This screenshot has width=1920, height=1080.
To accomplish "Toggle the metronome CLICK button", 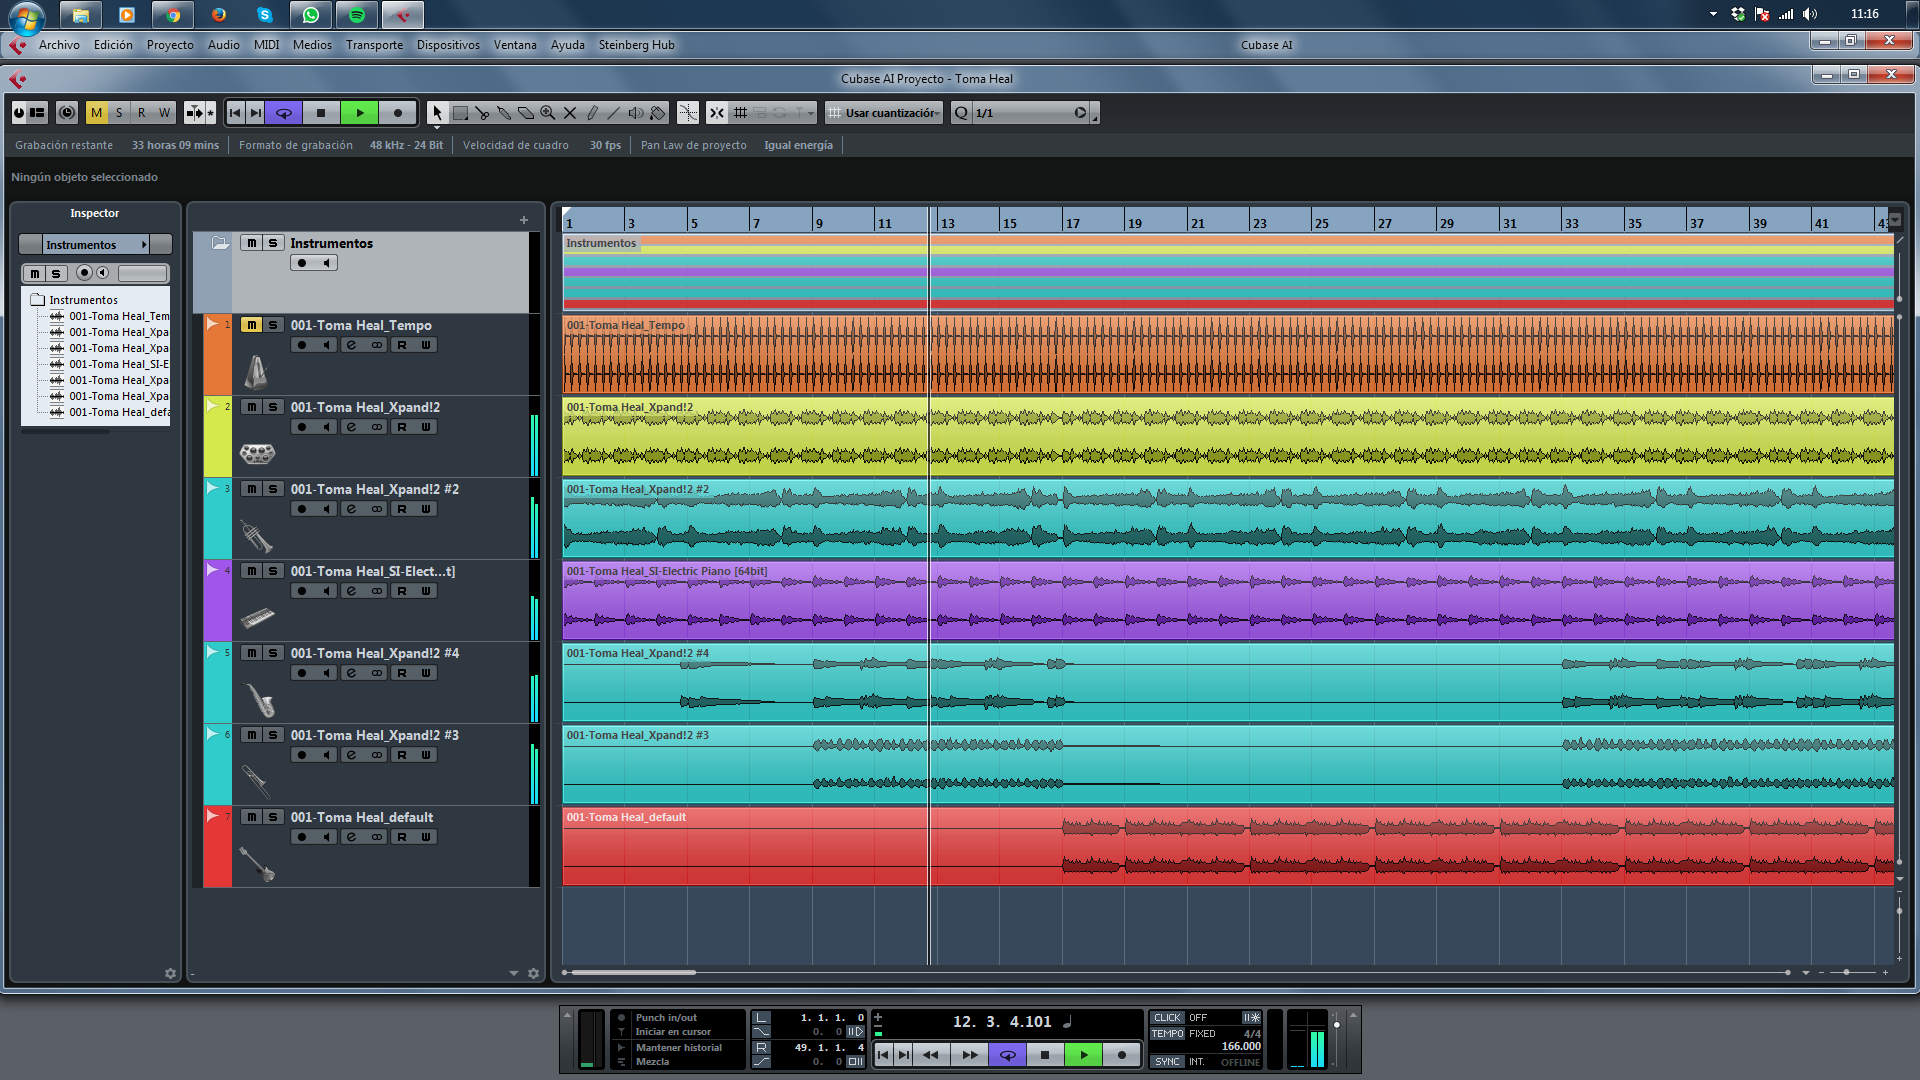I will tap(1166, 1017).
